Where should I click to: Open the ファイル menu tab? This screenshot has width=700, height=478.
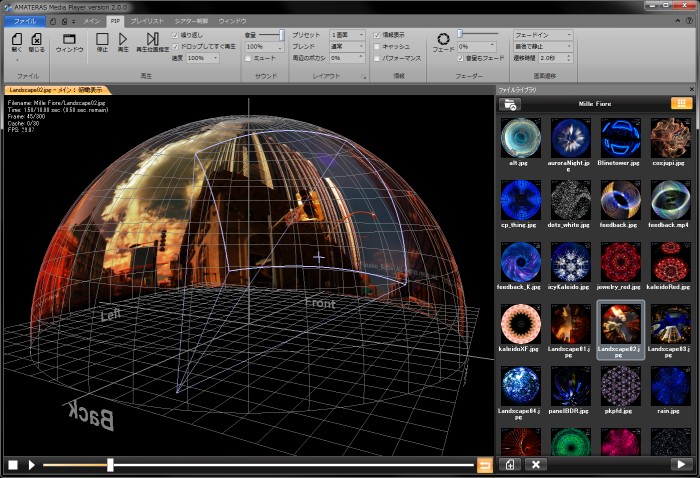(x=25, y=21)
